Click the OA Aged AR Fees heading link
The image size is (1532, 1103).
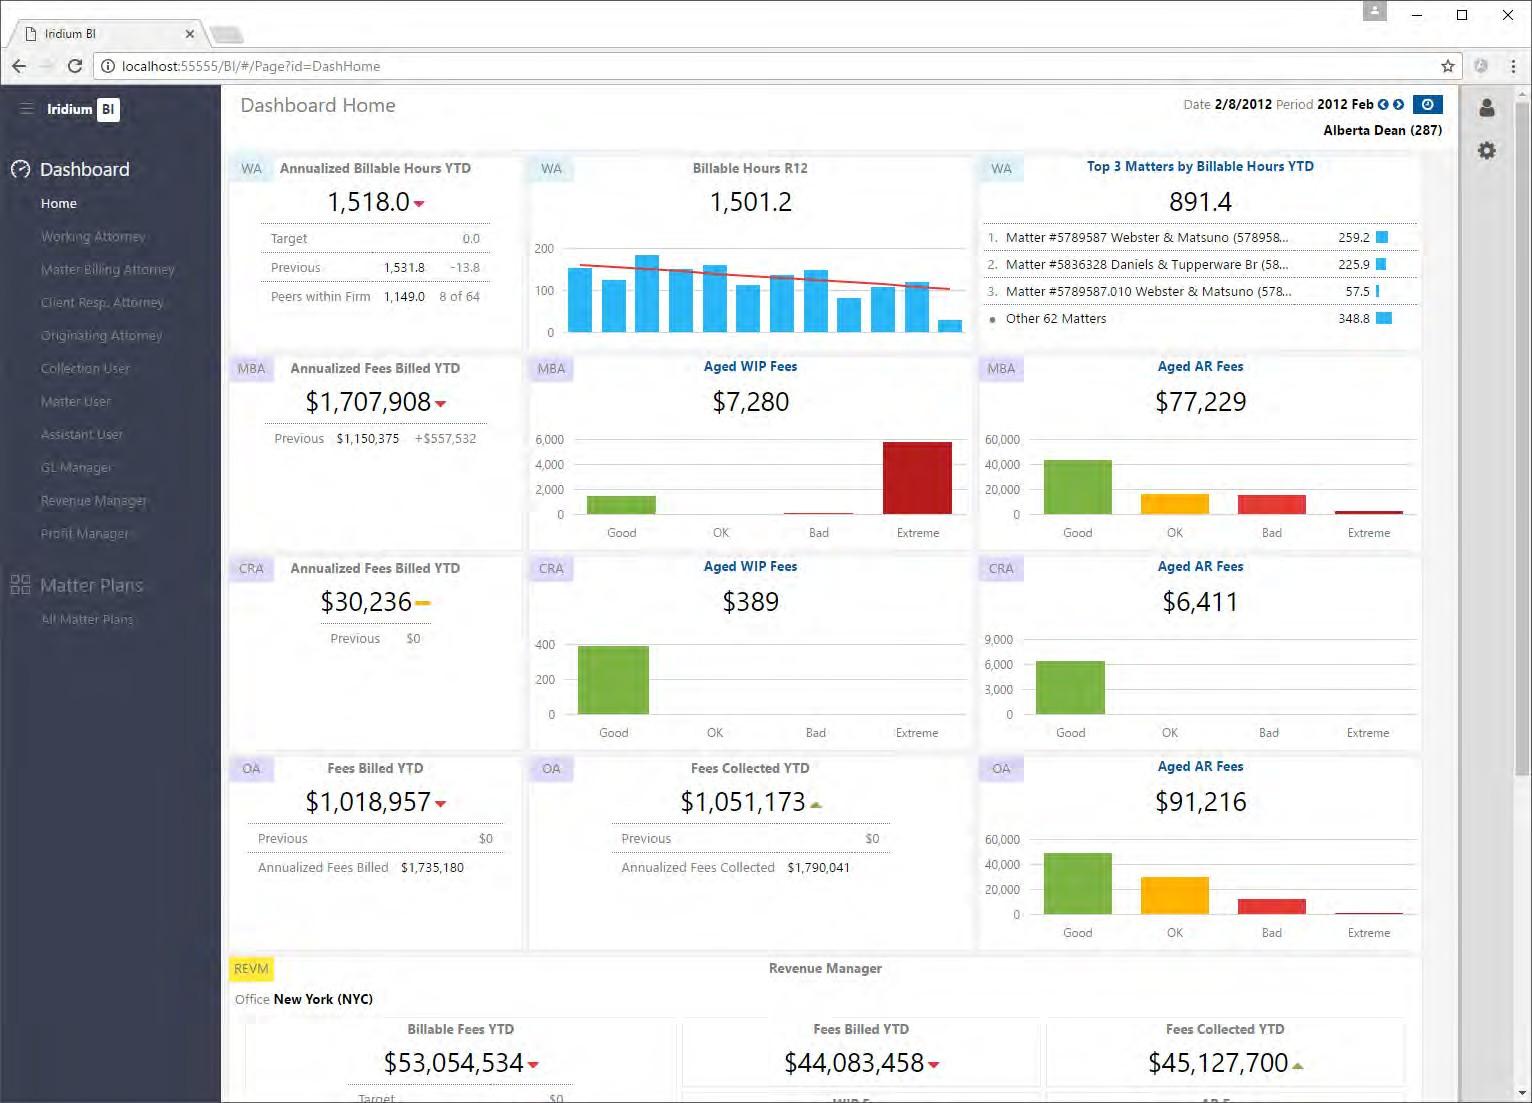[x=1200, y=766]
